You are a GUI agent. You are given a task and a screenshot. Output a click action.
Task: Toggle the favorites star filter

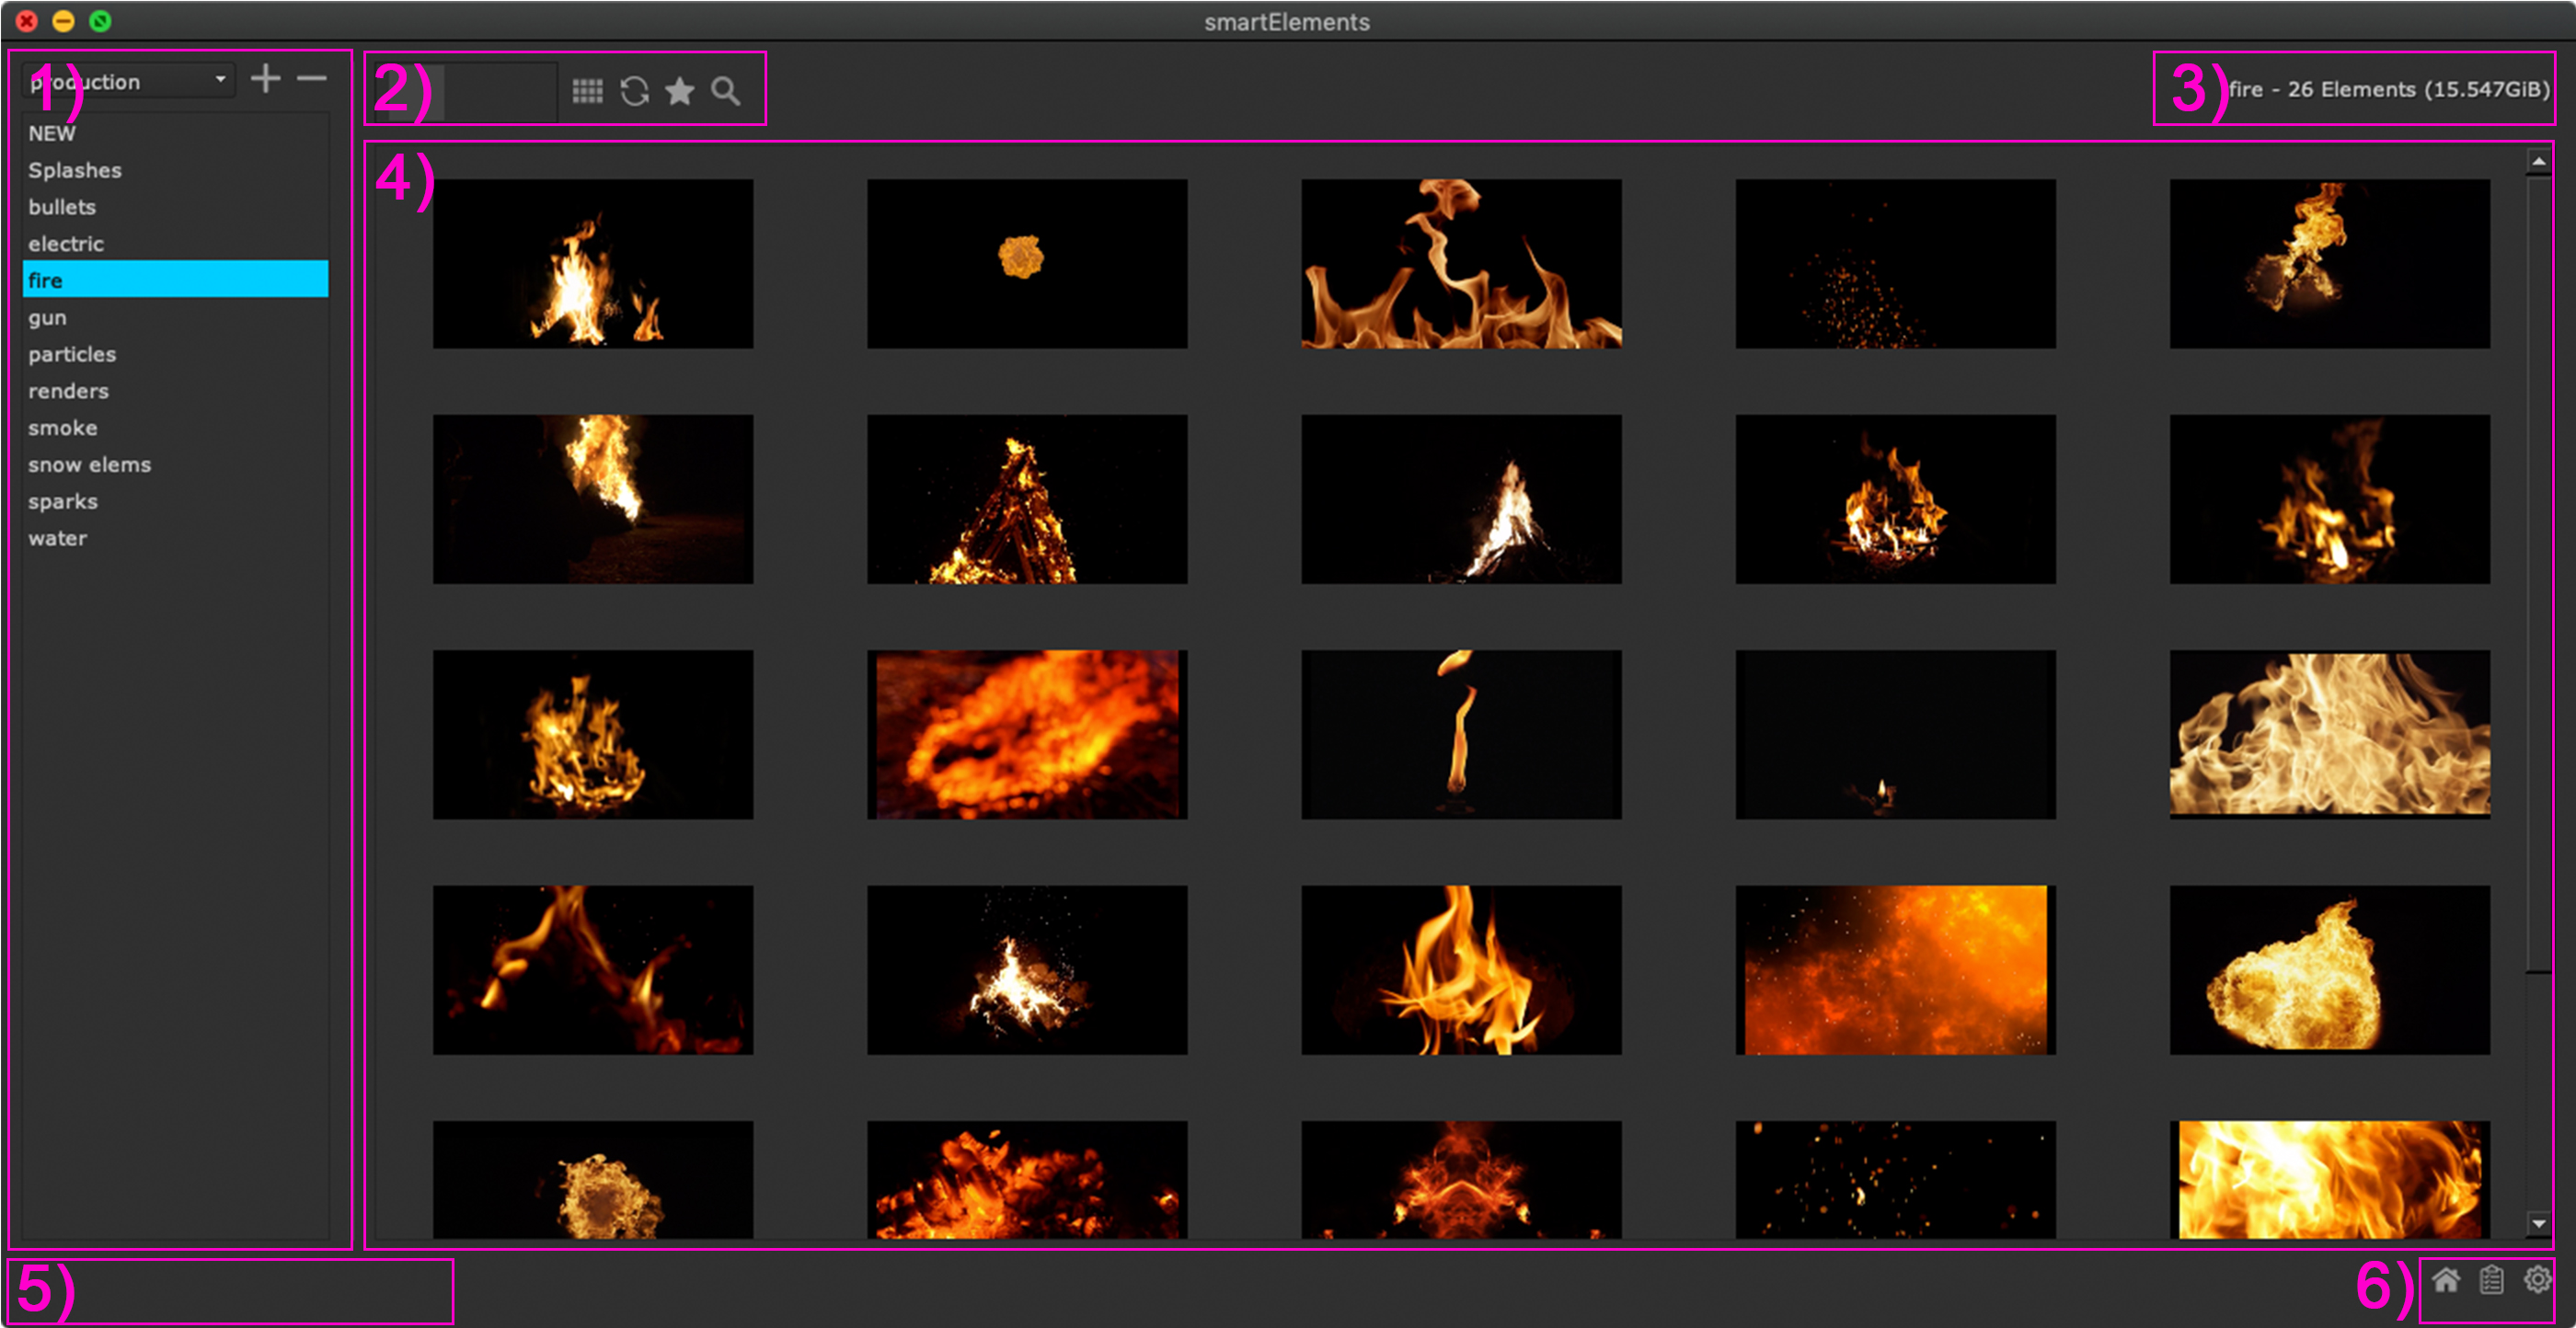680,92
